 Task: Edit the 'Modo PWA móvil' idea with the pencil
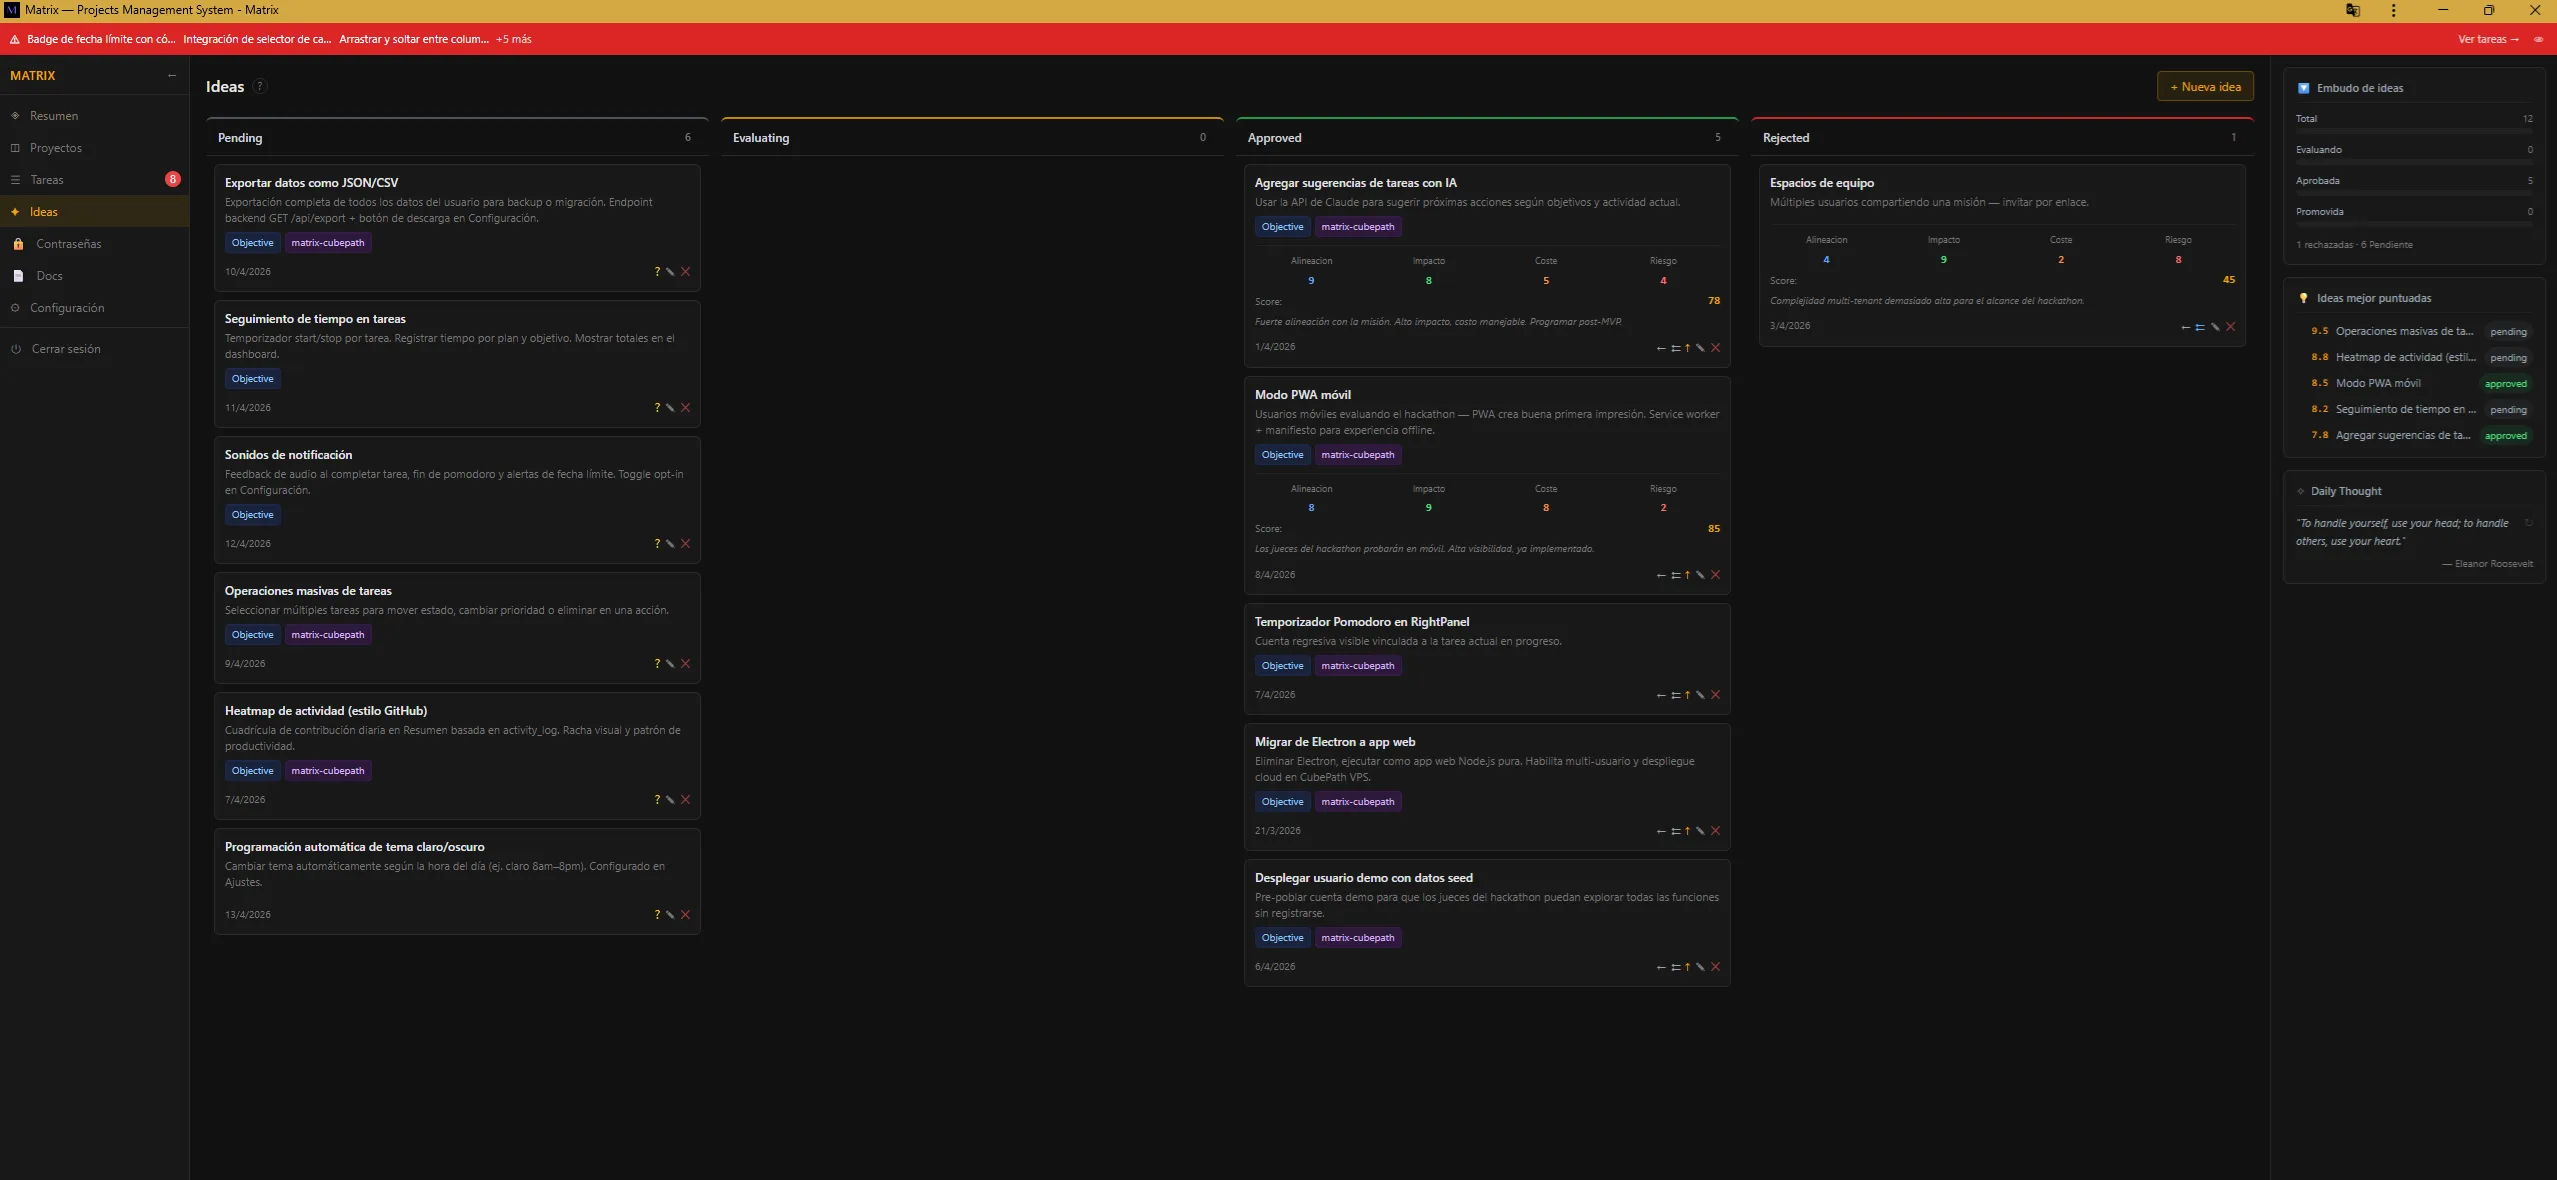1699,575
